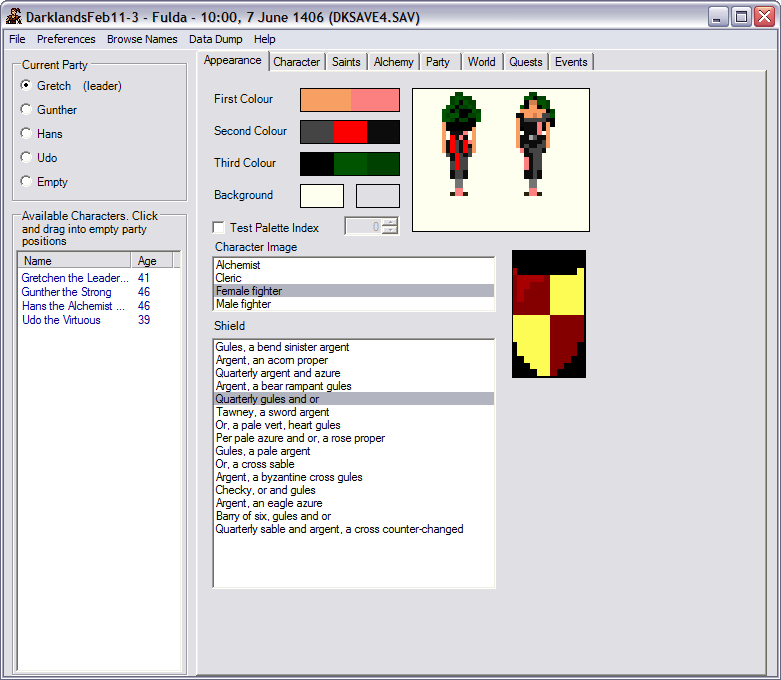Open the Preferences menu
Image resolution: width=781 pixels, height=680 pixels.
click(x=66, y=39)
